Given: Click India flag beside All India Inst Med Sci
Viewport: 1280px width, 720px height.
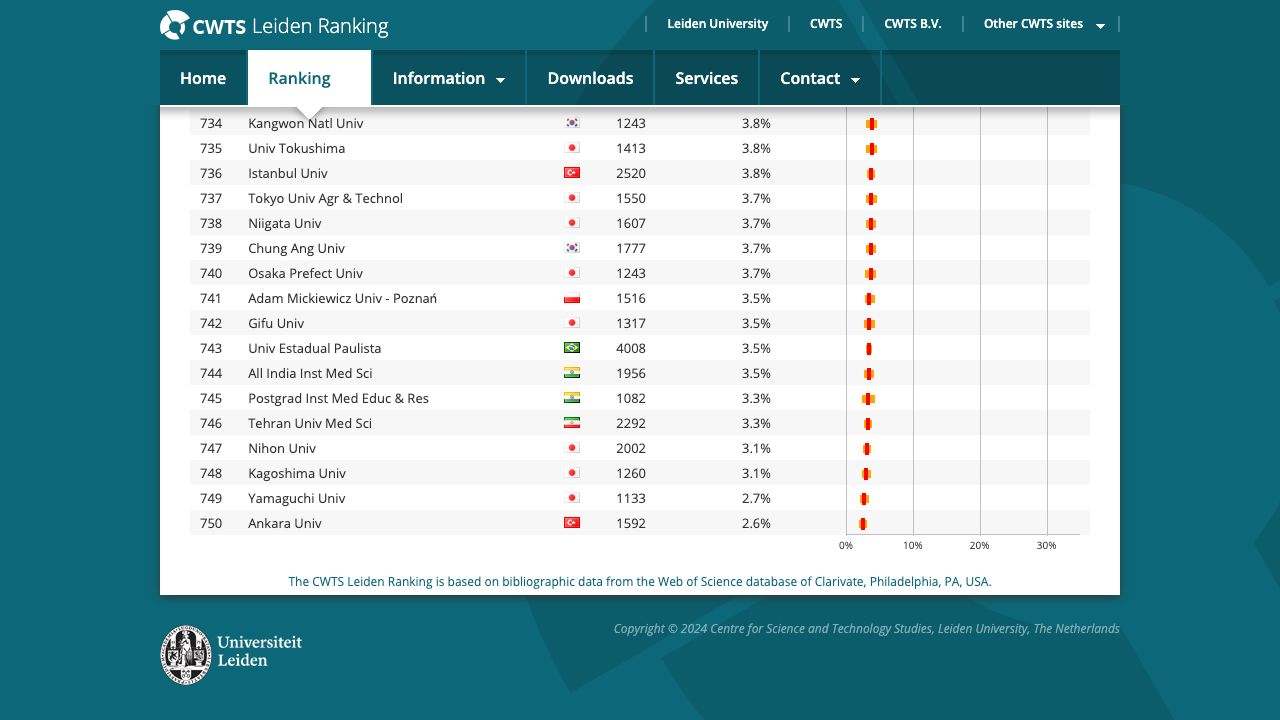Looking at the screenshot, I should 572,373.
